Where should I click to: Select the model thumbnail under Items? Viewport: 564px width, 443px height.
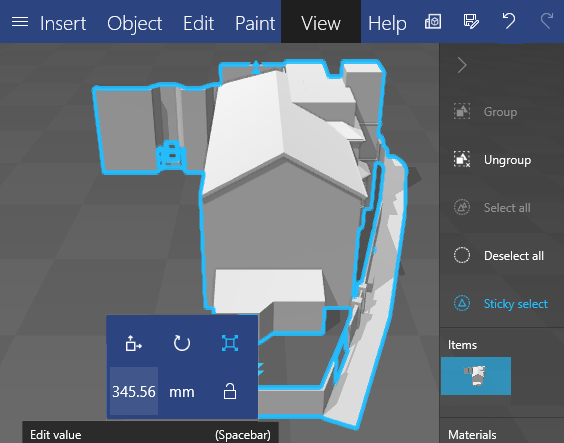pyautogui.click(x=476, y=376)
